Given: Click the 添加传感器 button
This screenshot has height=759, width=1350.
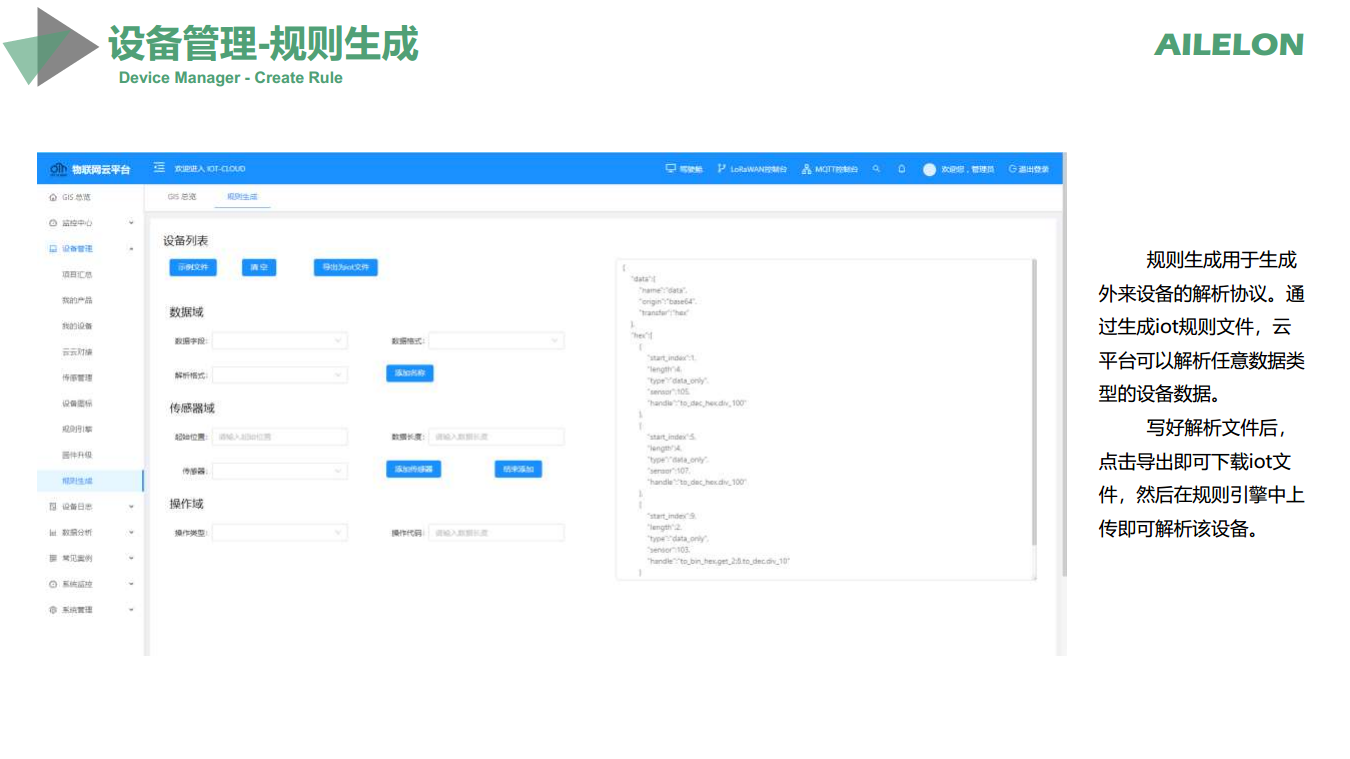Looking at the screenshot, I should [413, 469].
